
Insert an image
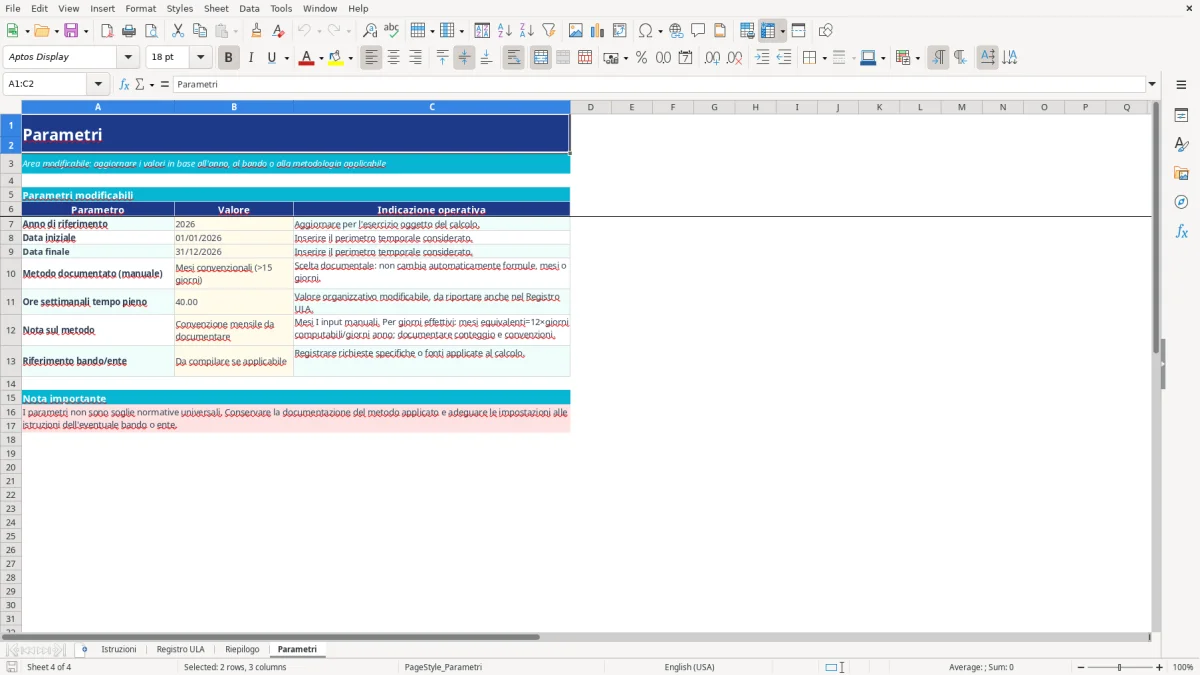576,31
